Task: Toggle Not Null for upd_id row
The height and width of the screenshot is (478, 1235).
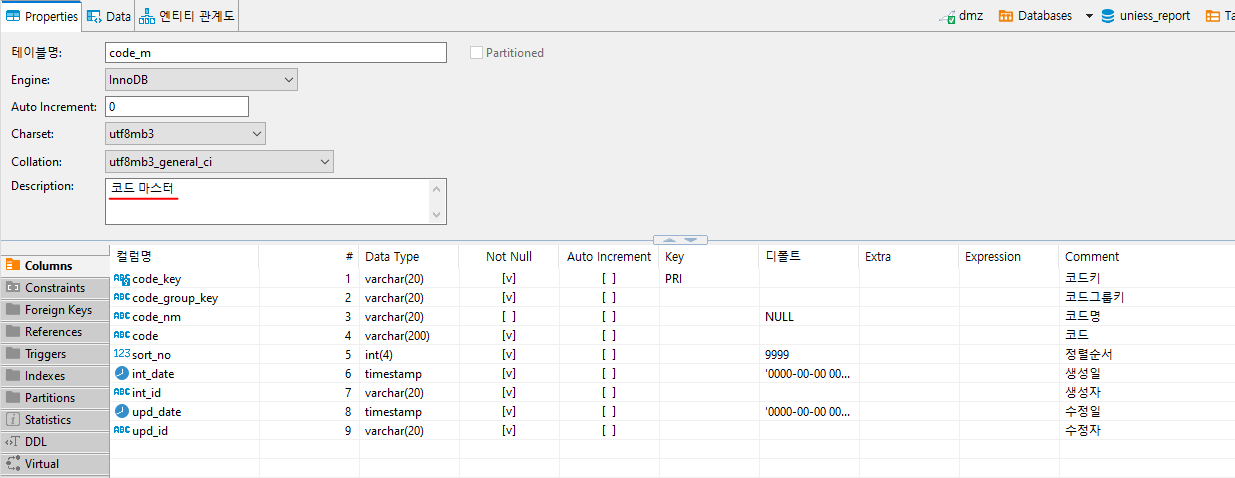Action: click(x=509, y=431)
